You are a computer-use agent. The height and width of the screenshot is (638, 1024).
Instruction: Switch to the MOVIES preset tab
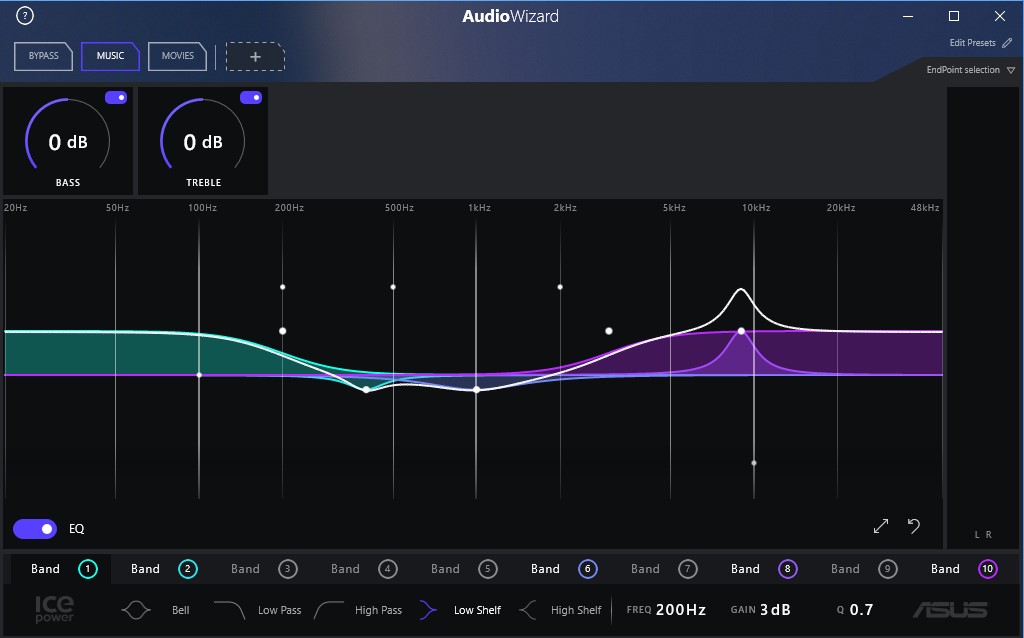[x=178, y=56]
